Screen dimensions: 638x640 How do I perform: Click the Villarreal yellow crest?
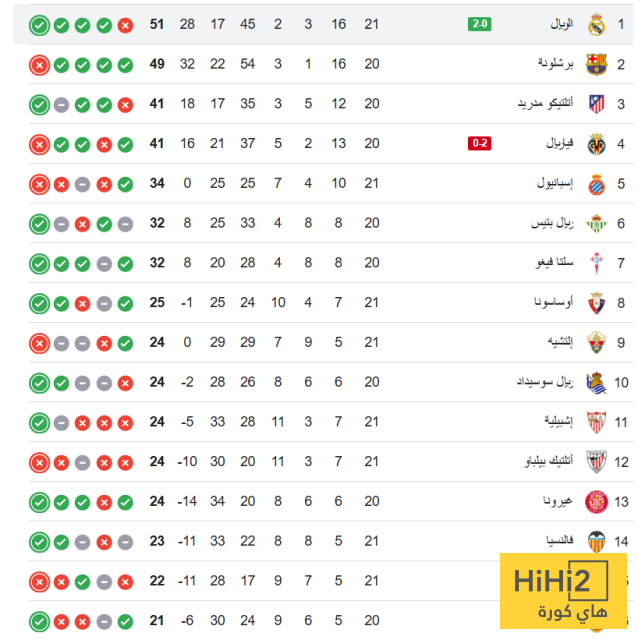597,144
